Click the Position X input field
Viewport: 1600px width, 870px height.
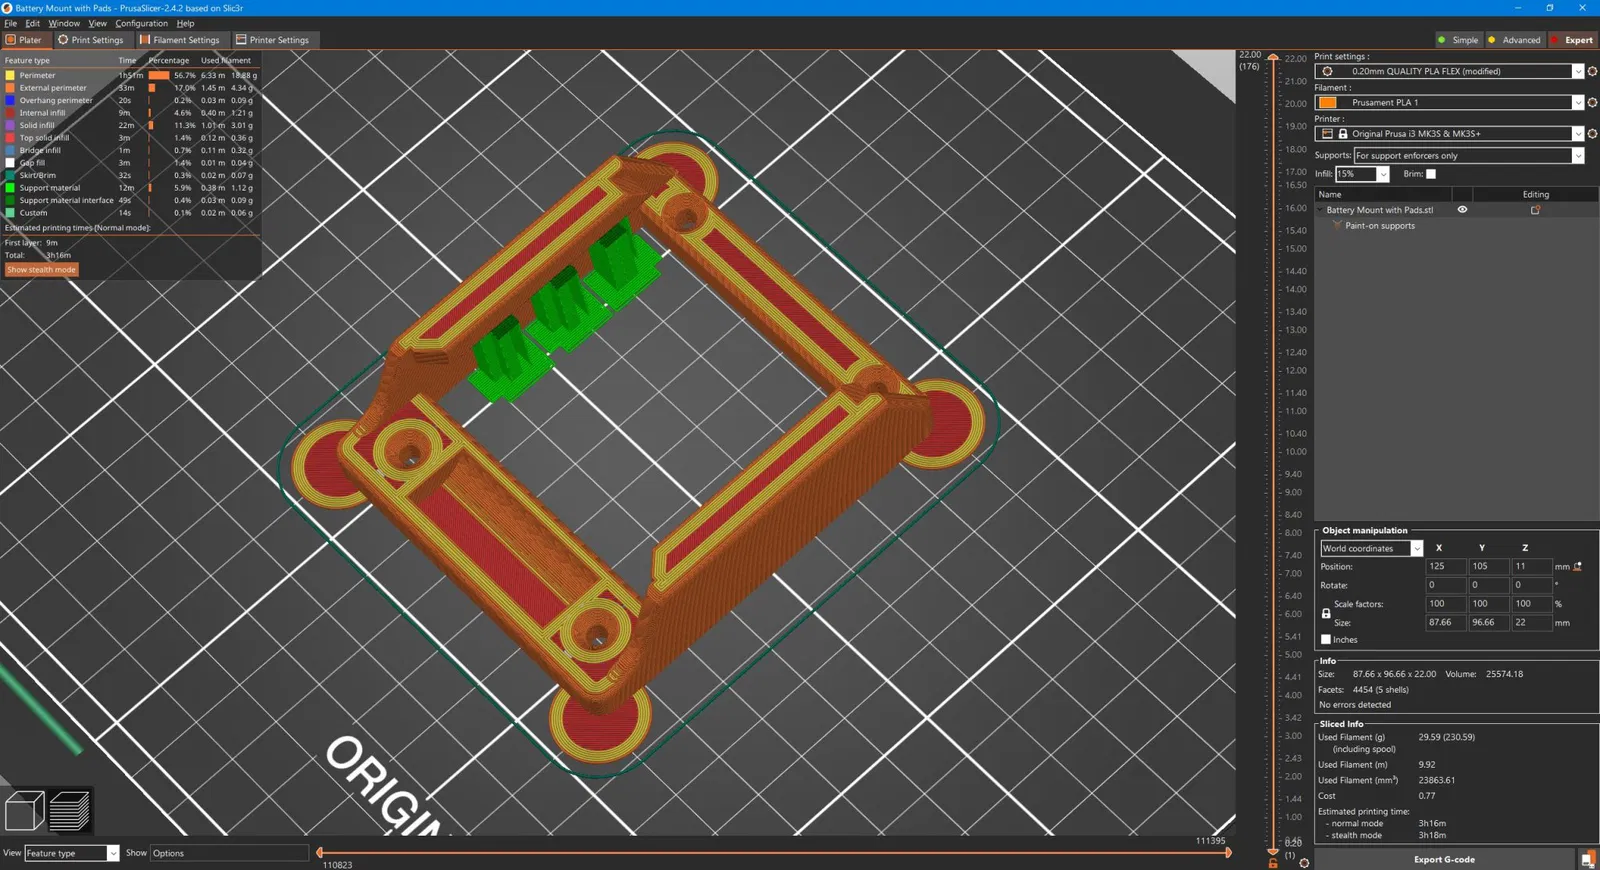pos(1445,566)
